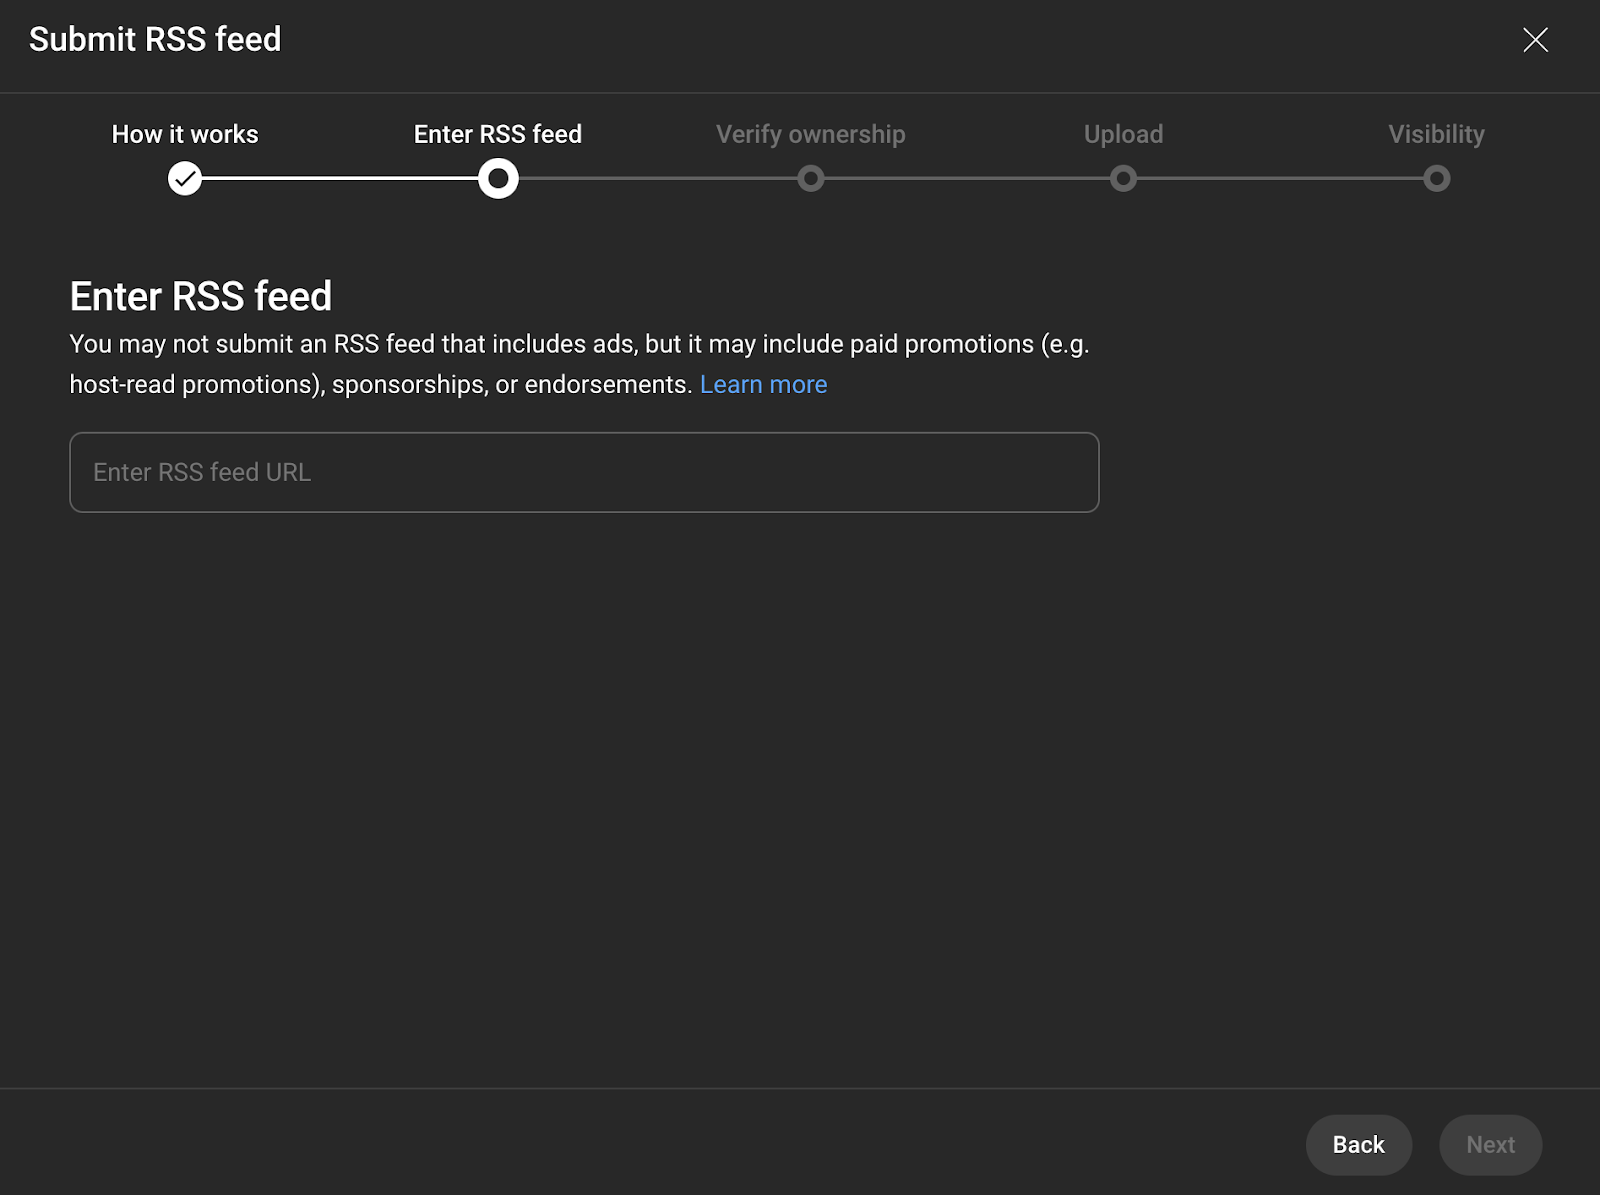Select the Visibility step label
1600x1195 pixels.
coord(1437,135)
